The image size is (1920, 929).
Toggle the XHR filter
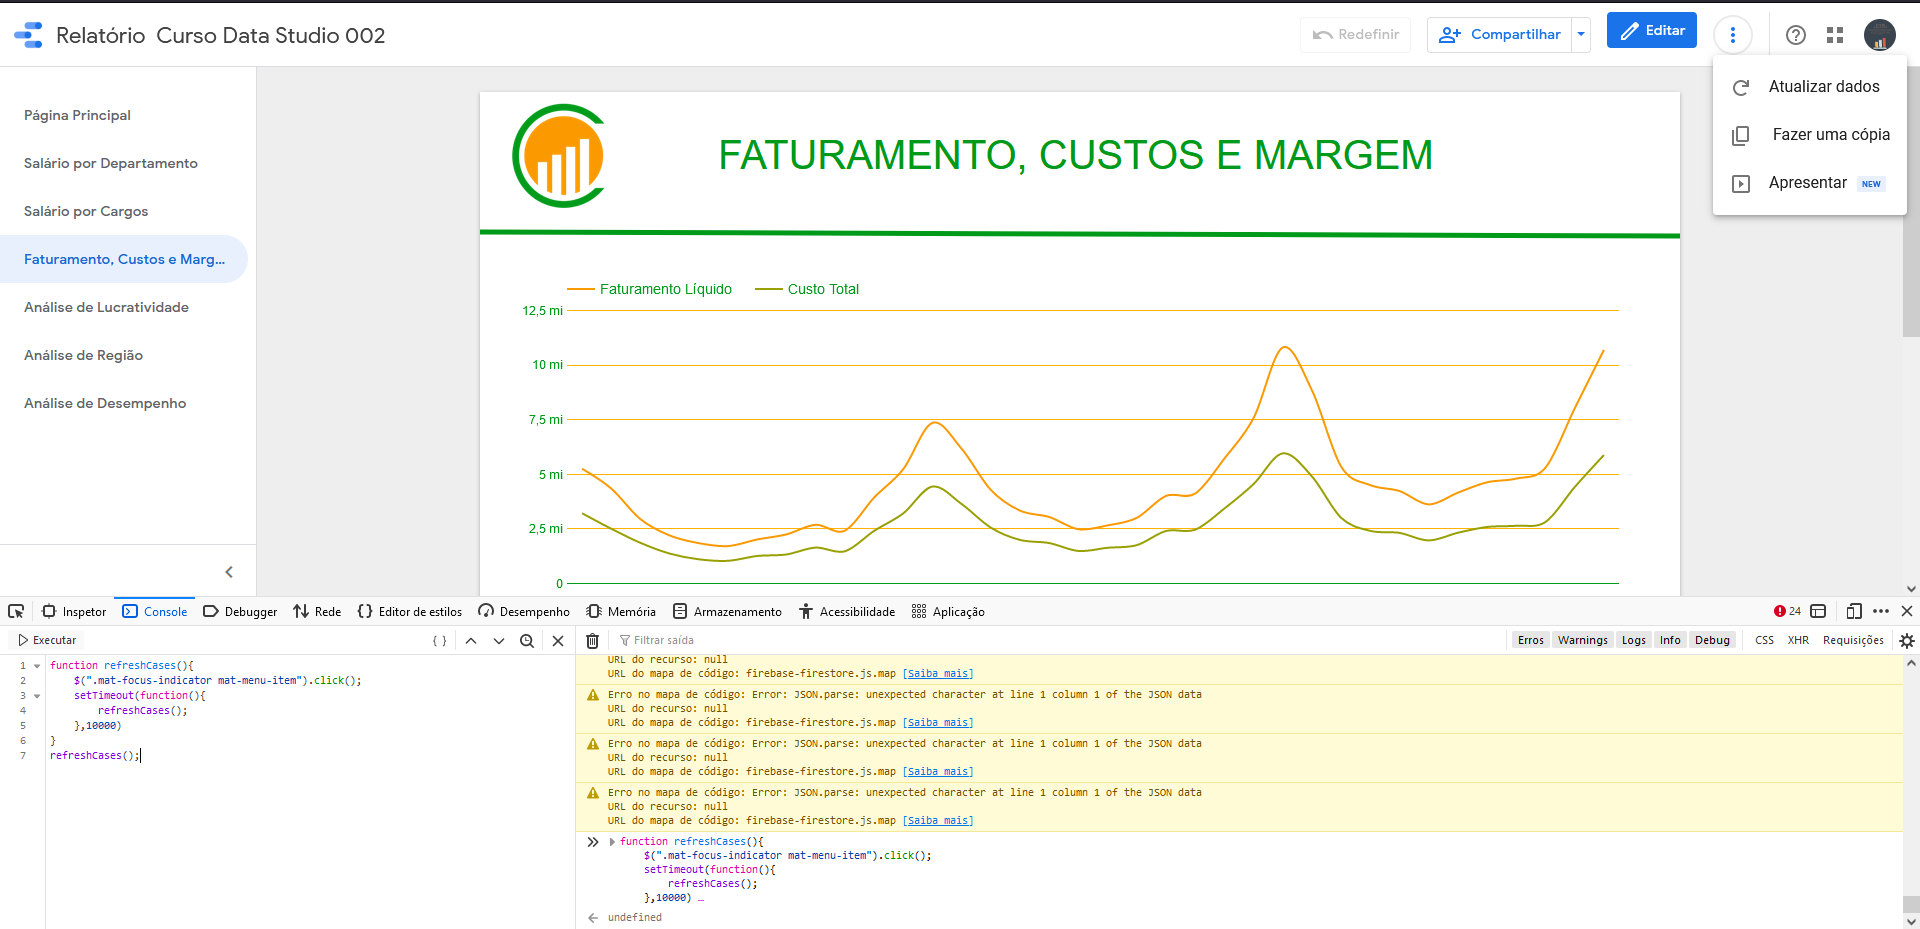pyautogui.click(x=1798, y=640)
